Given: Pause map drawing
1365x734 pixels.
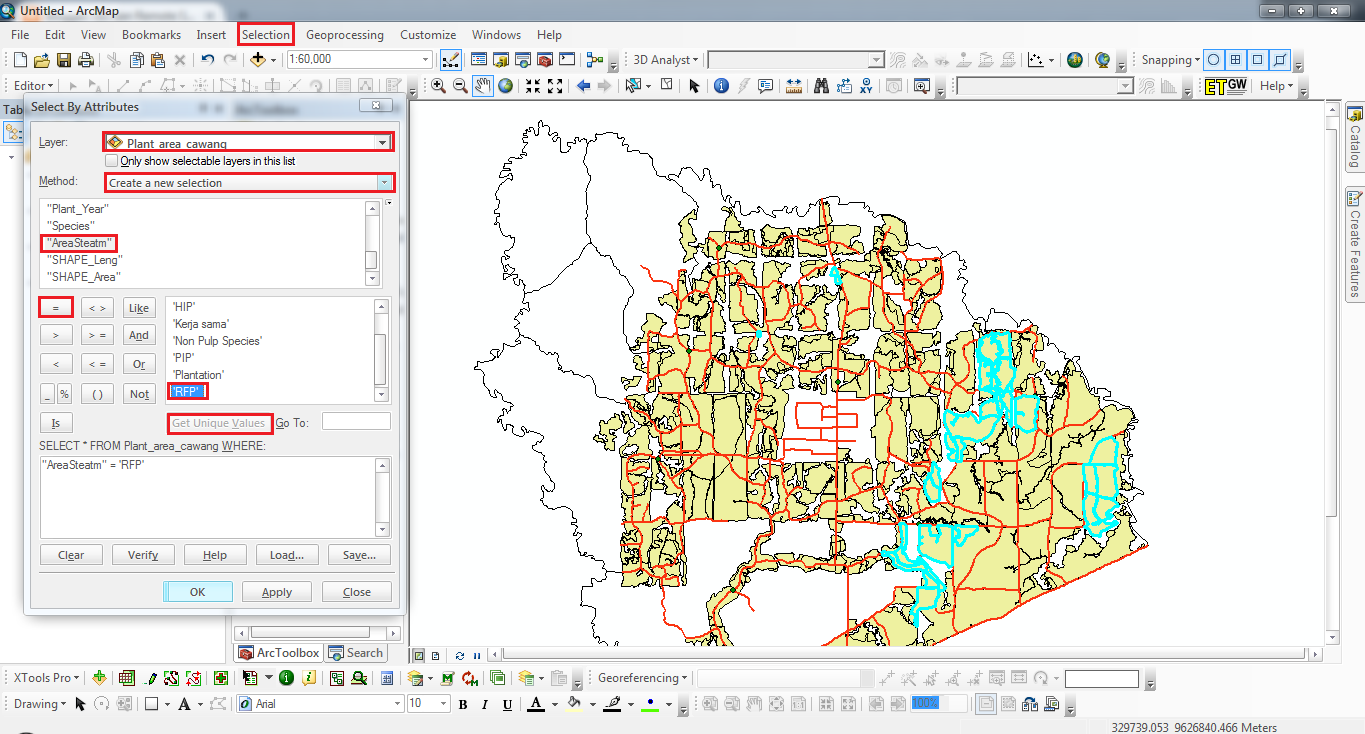Looking at the screenshot, I should pyautogui.click(x=477, y=655).
